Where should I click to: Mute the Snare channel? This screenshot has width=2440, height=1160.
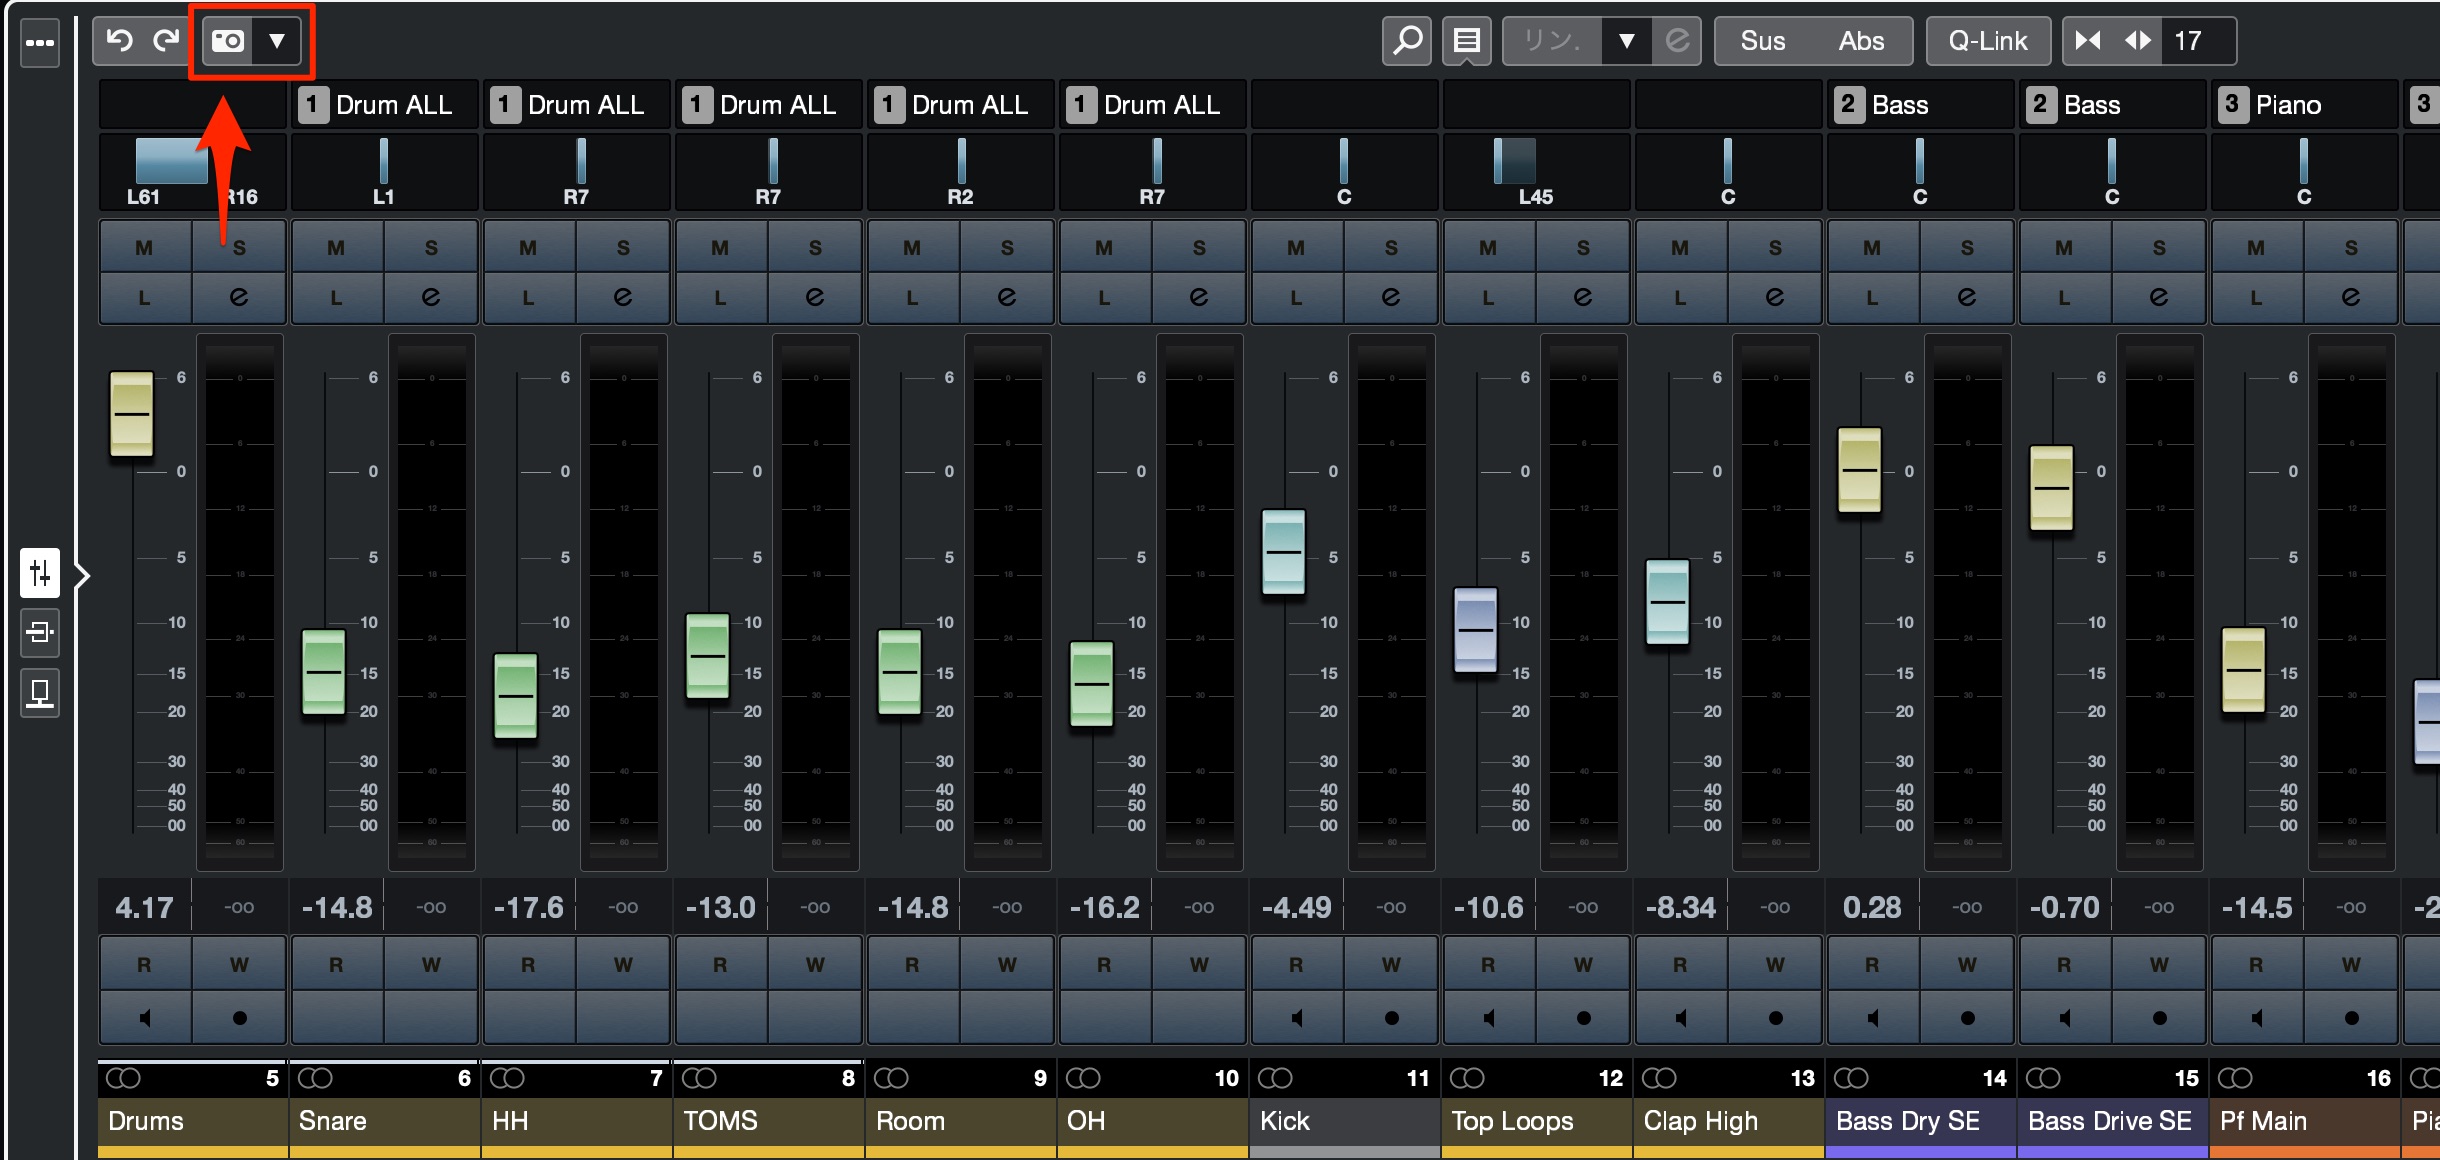[x=336, y=248]
